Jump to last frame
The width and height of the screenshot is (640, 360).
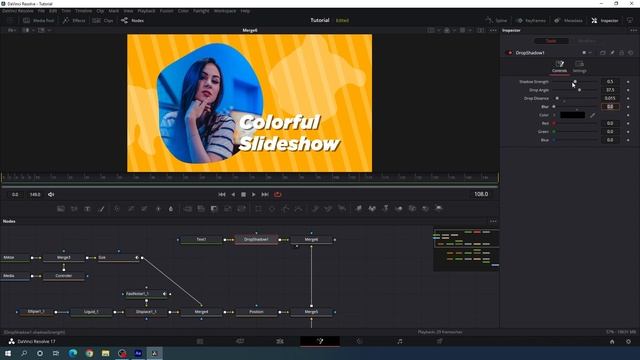pos(265,195)
